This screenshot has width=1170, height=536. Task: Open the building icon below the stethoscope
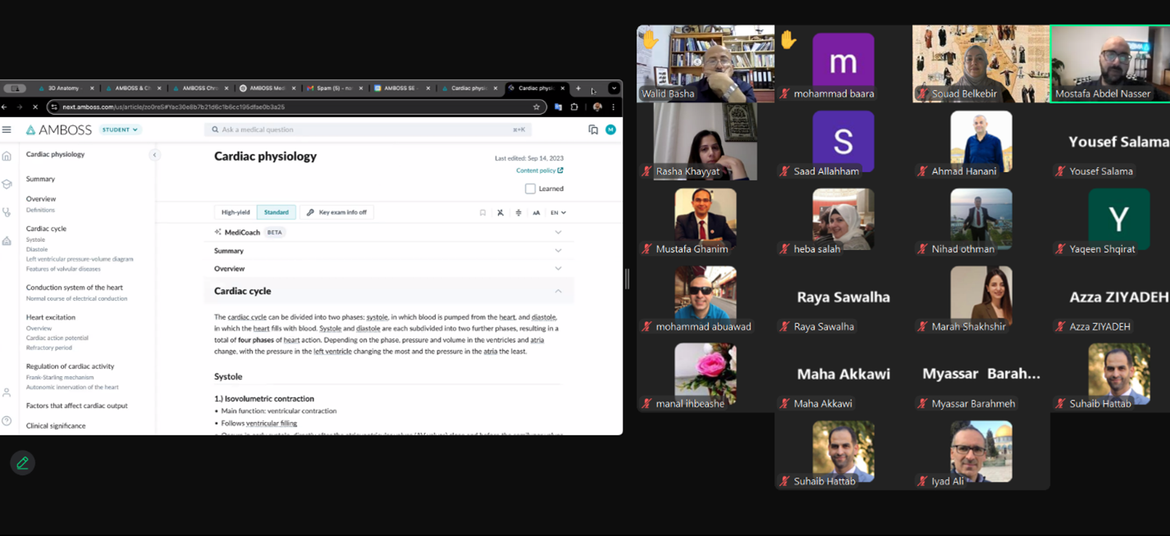point(7,240)
